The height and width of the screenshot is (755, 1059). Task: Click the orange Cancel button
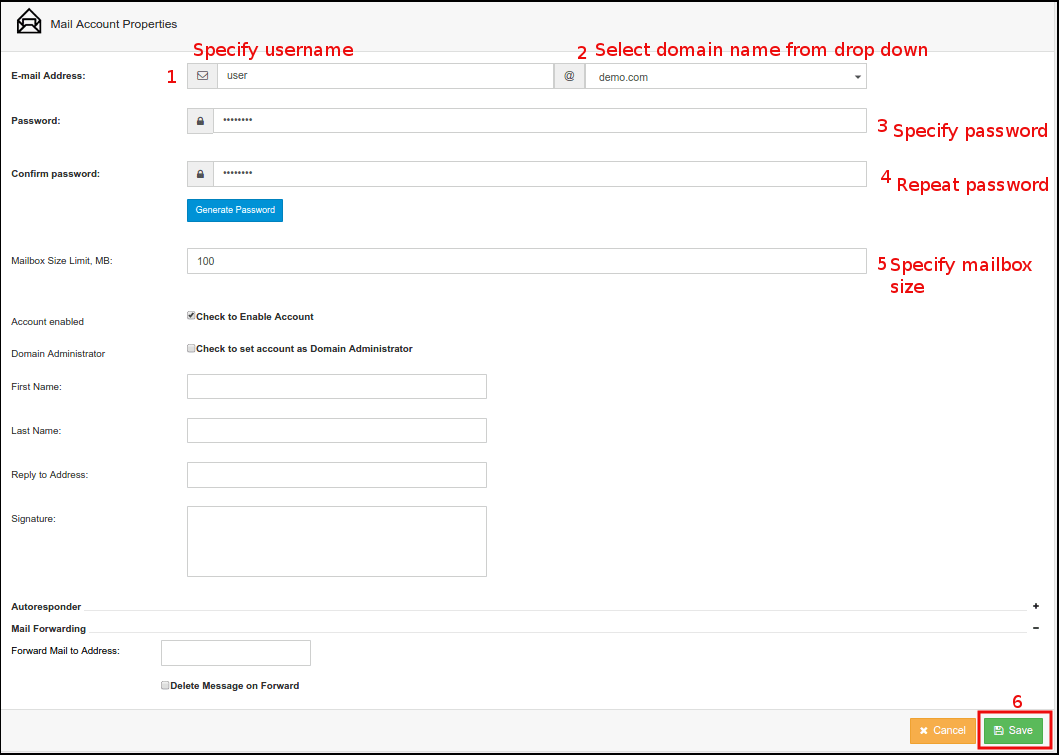(x=942, y=731)
